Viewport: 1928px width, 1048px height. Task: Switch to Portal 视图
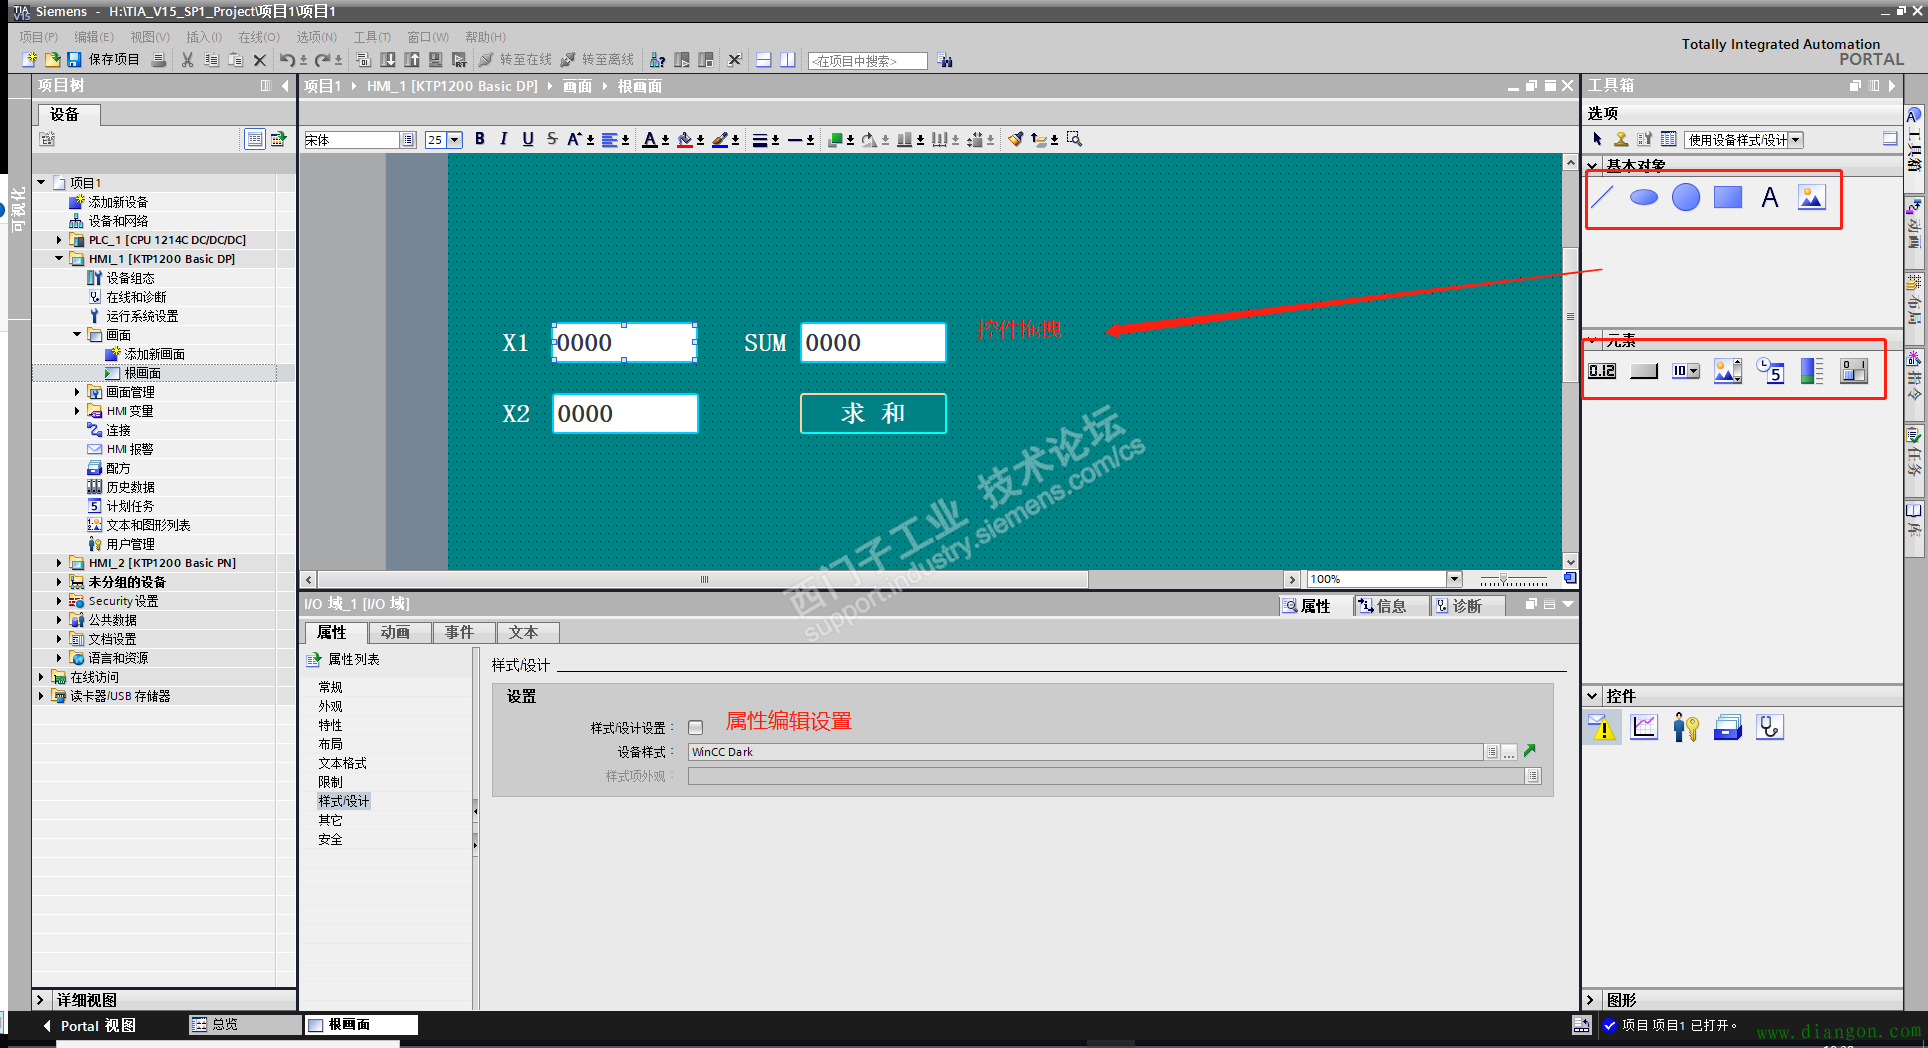(88, 1025)
